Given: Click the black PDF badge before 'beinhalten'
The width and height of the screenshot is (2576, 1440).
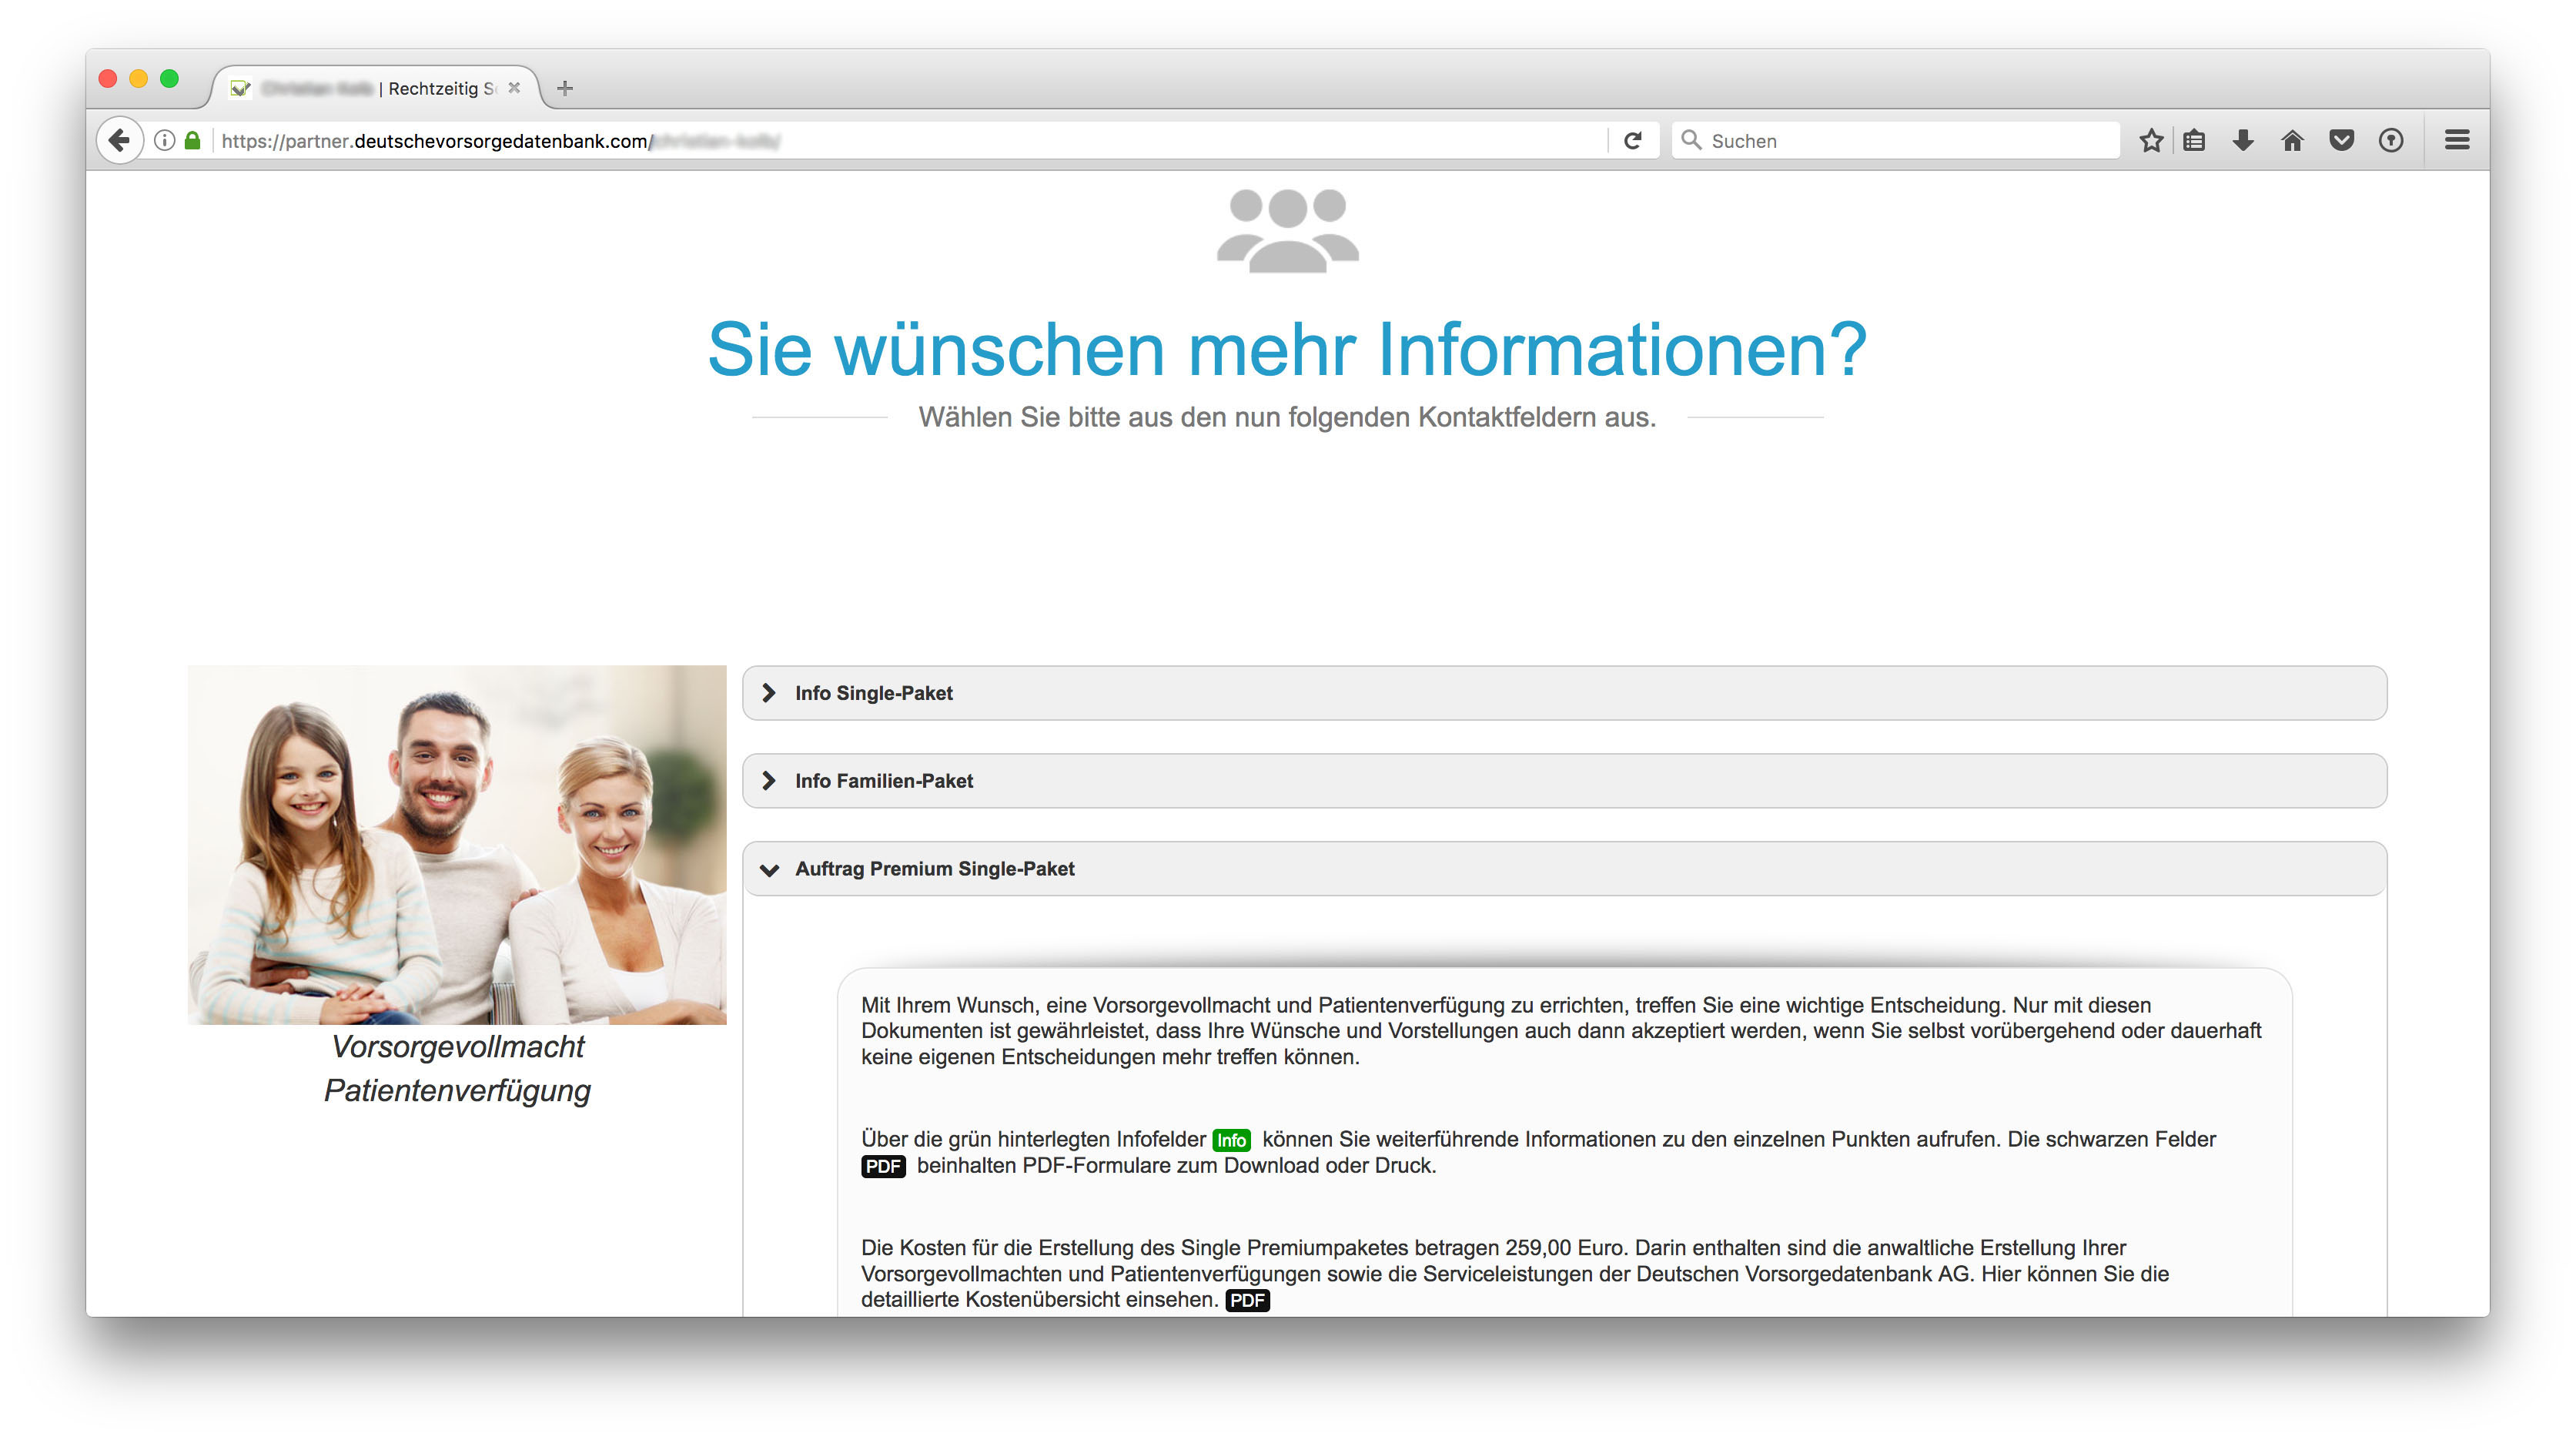Looking at the screenshot, I should [883, 1166].
